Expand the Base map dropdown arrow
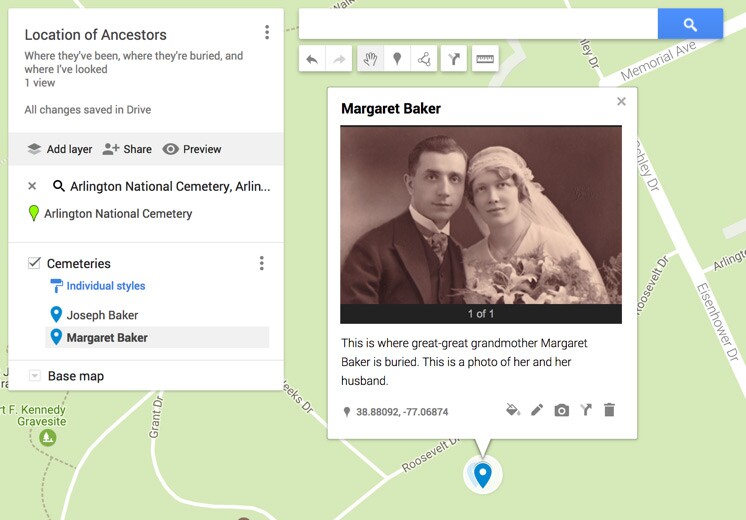This screenshot has height=520, width=746. (x=34, y=376)
